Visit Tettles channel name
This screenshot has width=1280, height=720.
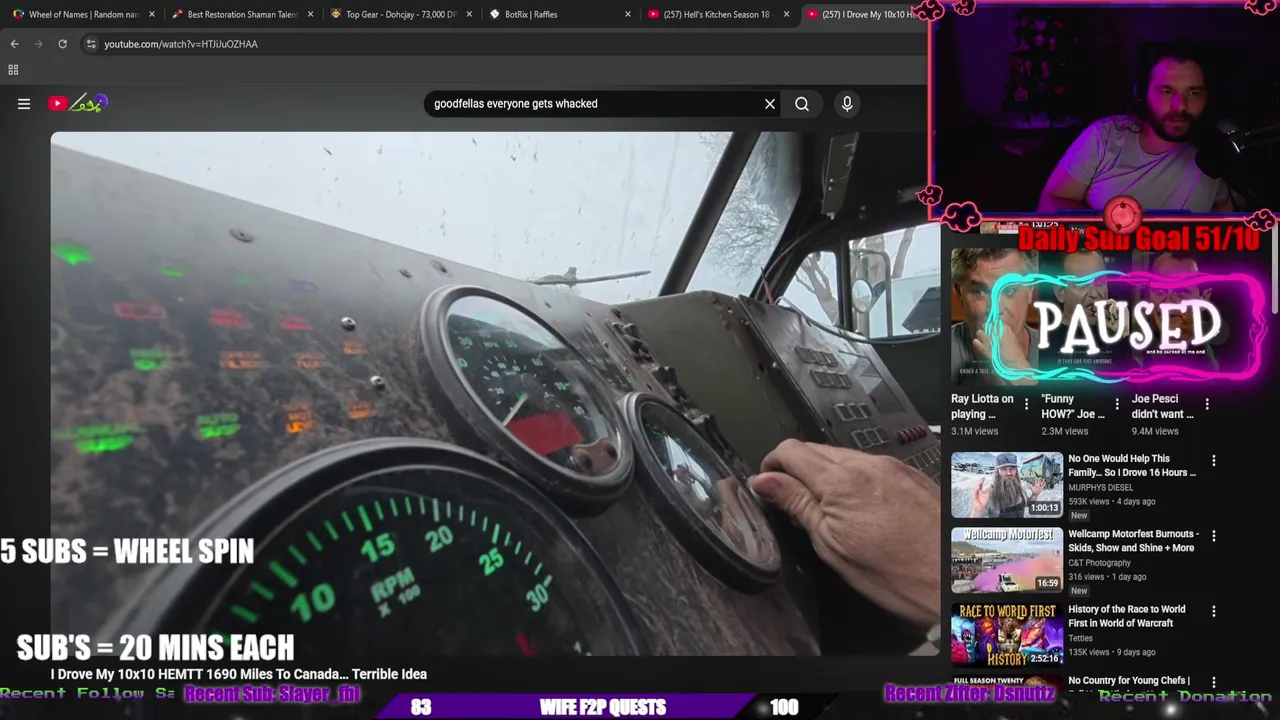1080,638
